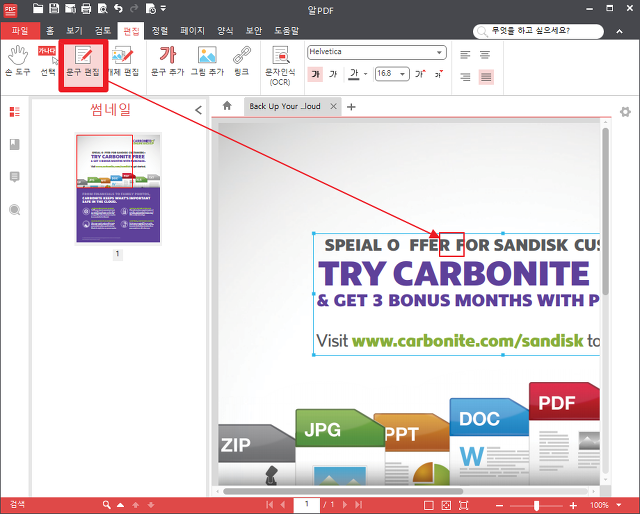Screen dimensions: 640x514
Task: Zoom in with plus button
Action: (573, 505)
